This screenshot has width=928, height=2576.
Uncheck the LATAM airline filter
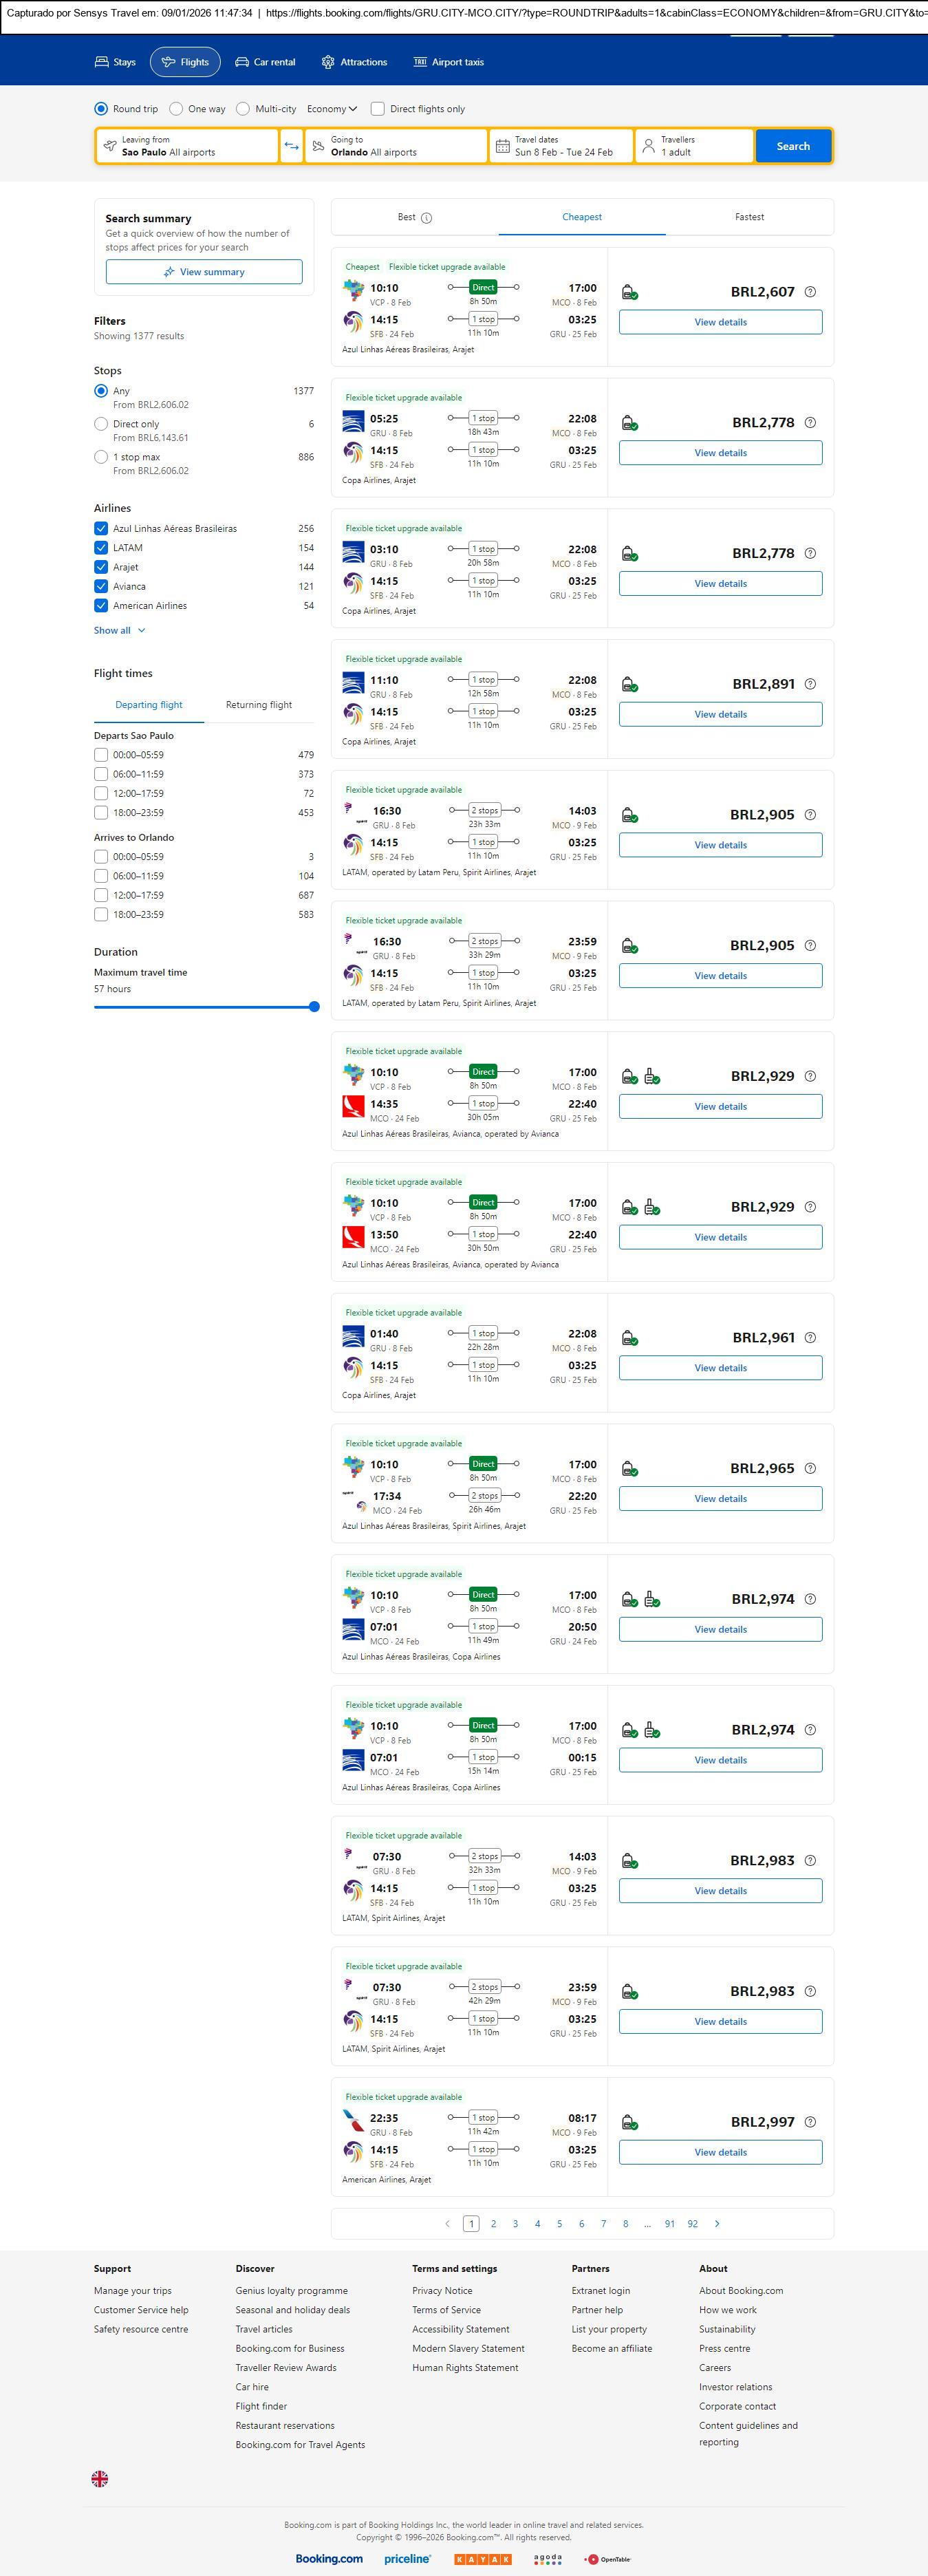pyautogui.click(x=101, y=548)
